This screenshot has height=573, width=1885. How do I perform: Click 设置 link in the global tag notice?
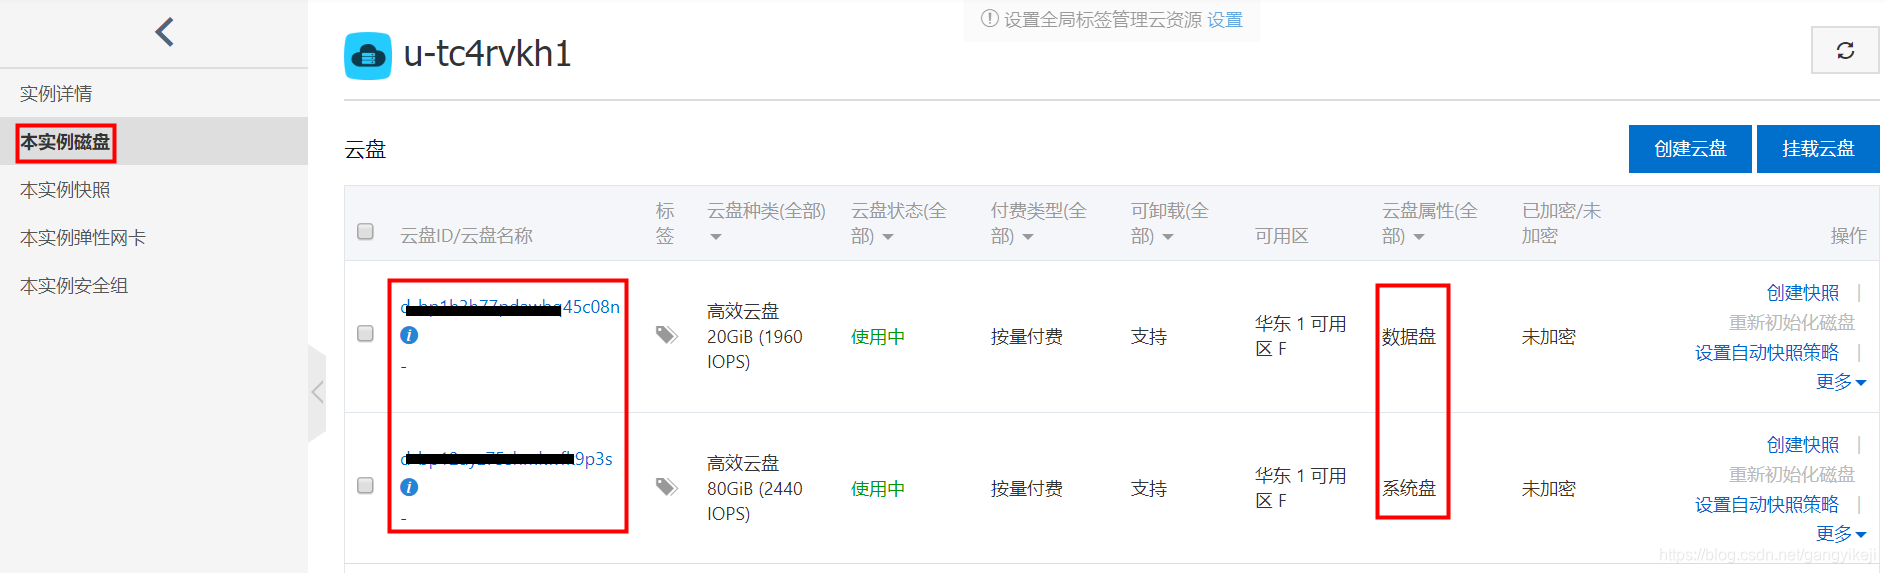click(x=1224, y=20)
